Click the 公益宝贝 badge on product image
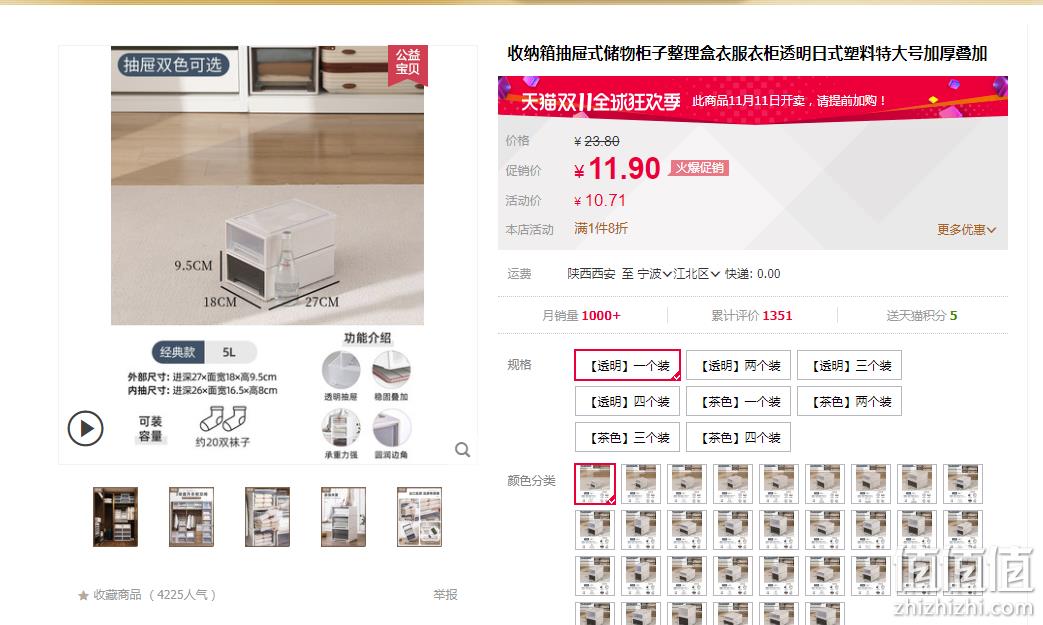This screenshot has width=1043, height=625. pyautogui.click(x=408, y=64)
